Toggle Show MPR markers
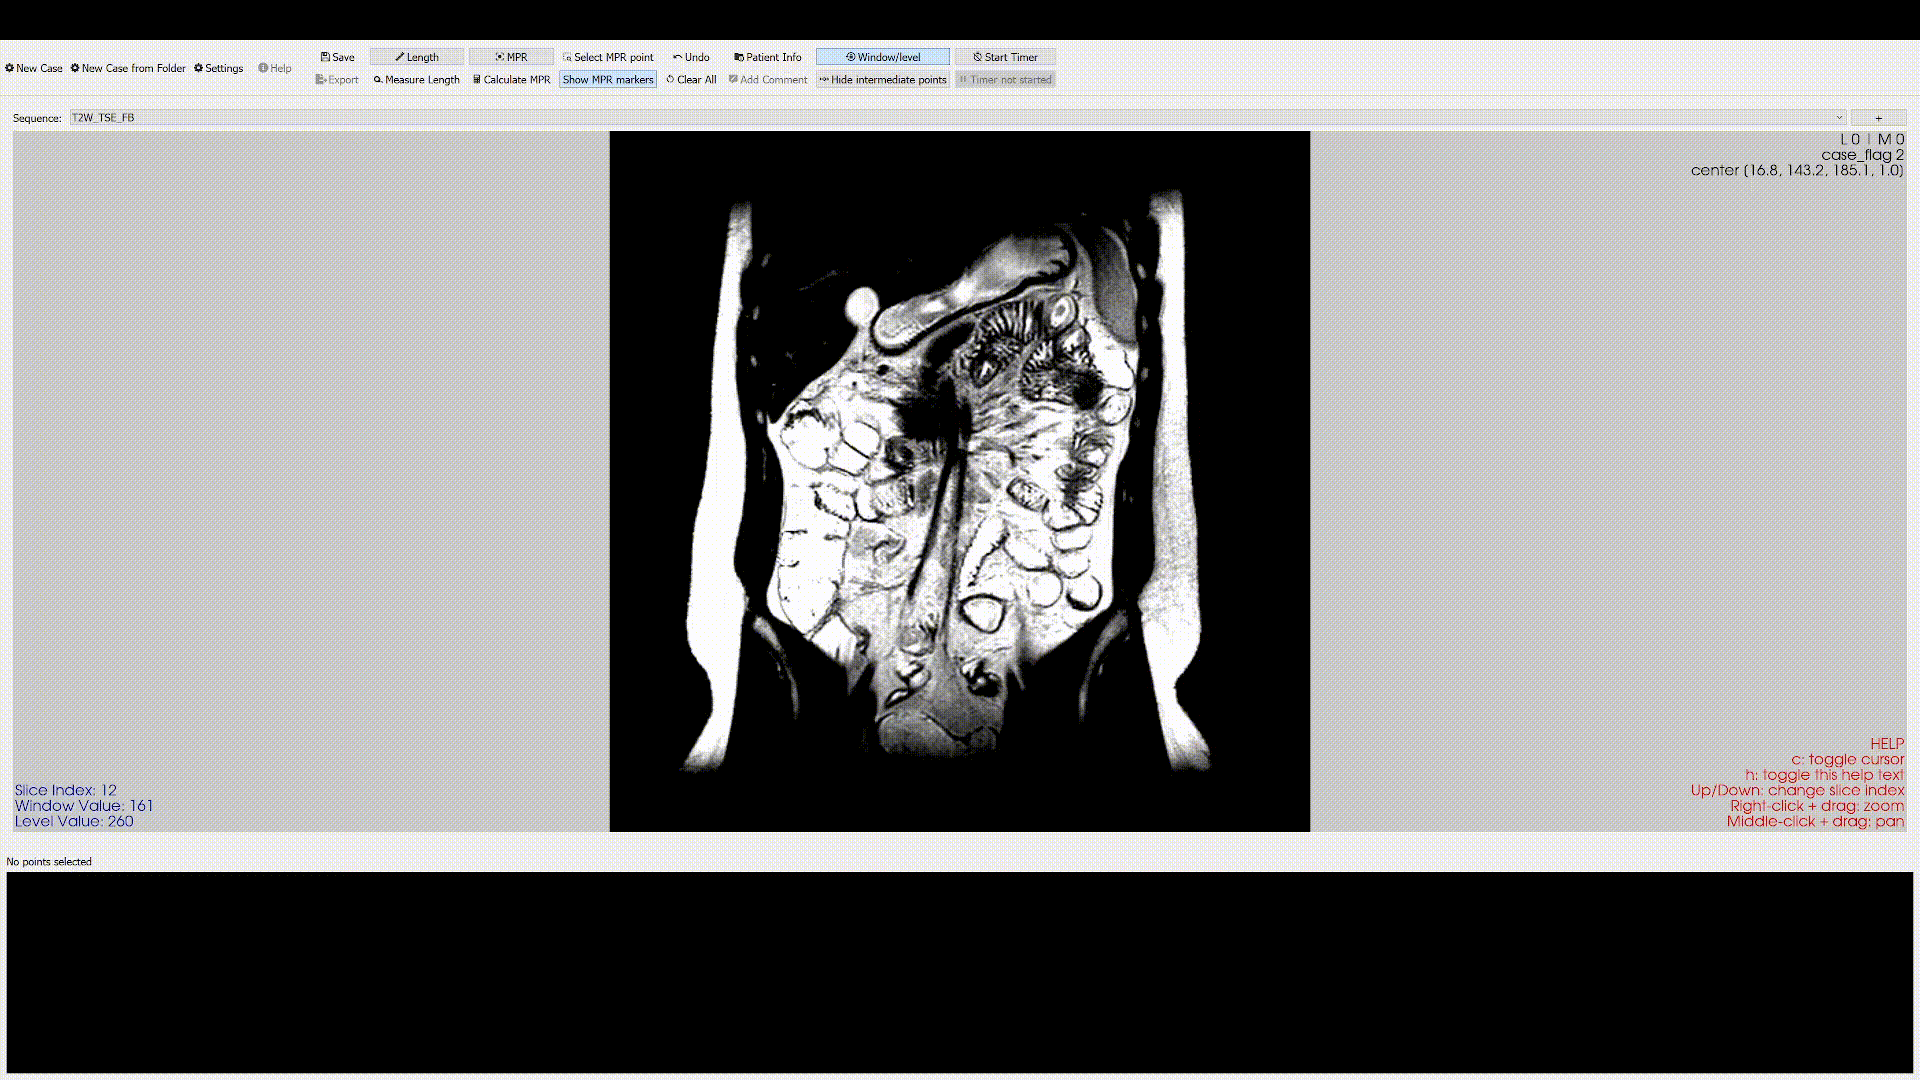This screenshot has width=1920, height=1080. click(608, 79)
